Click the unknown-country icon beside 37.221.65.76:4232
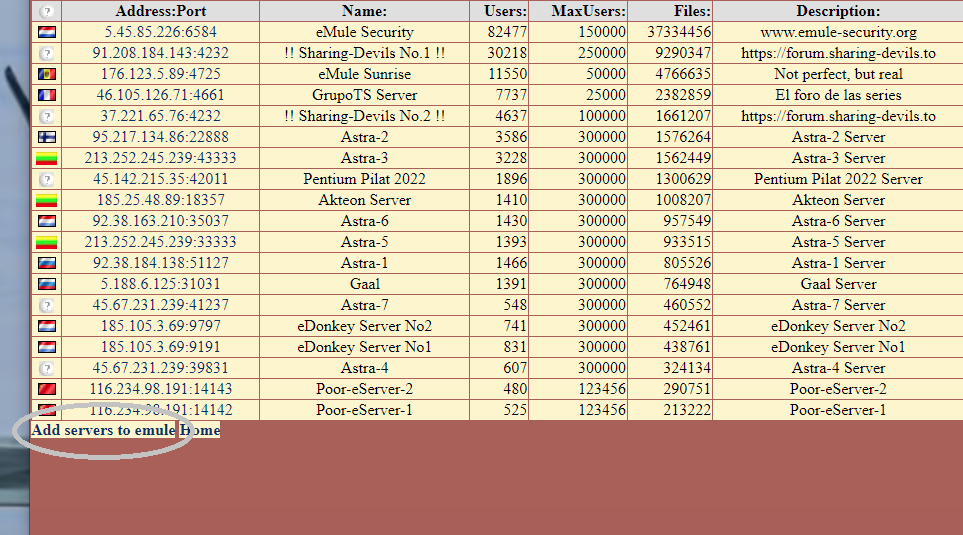 point(47,117)
